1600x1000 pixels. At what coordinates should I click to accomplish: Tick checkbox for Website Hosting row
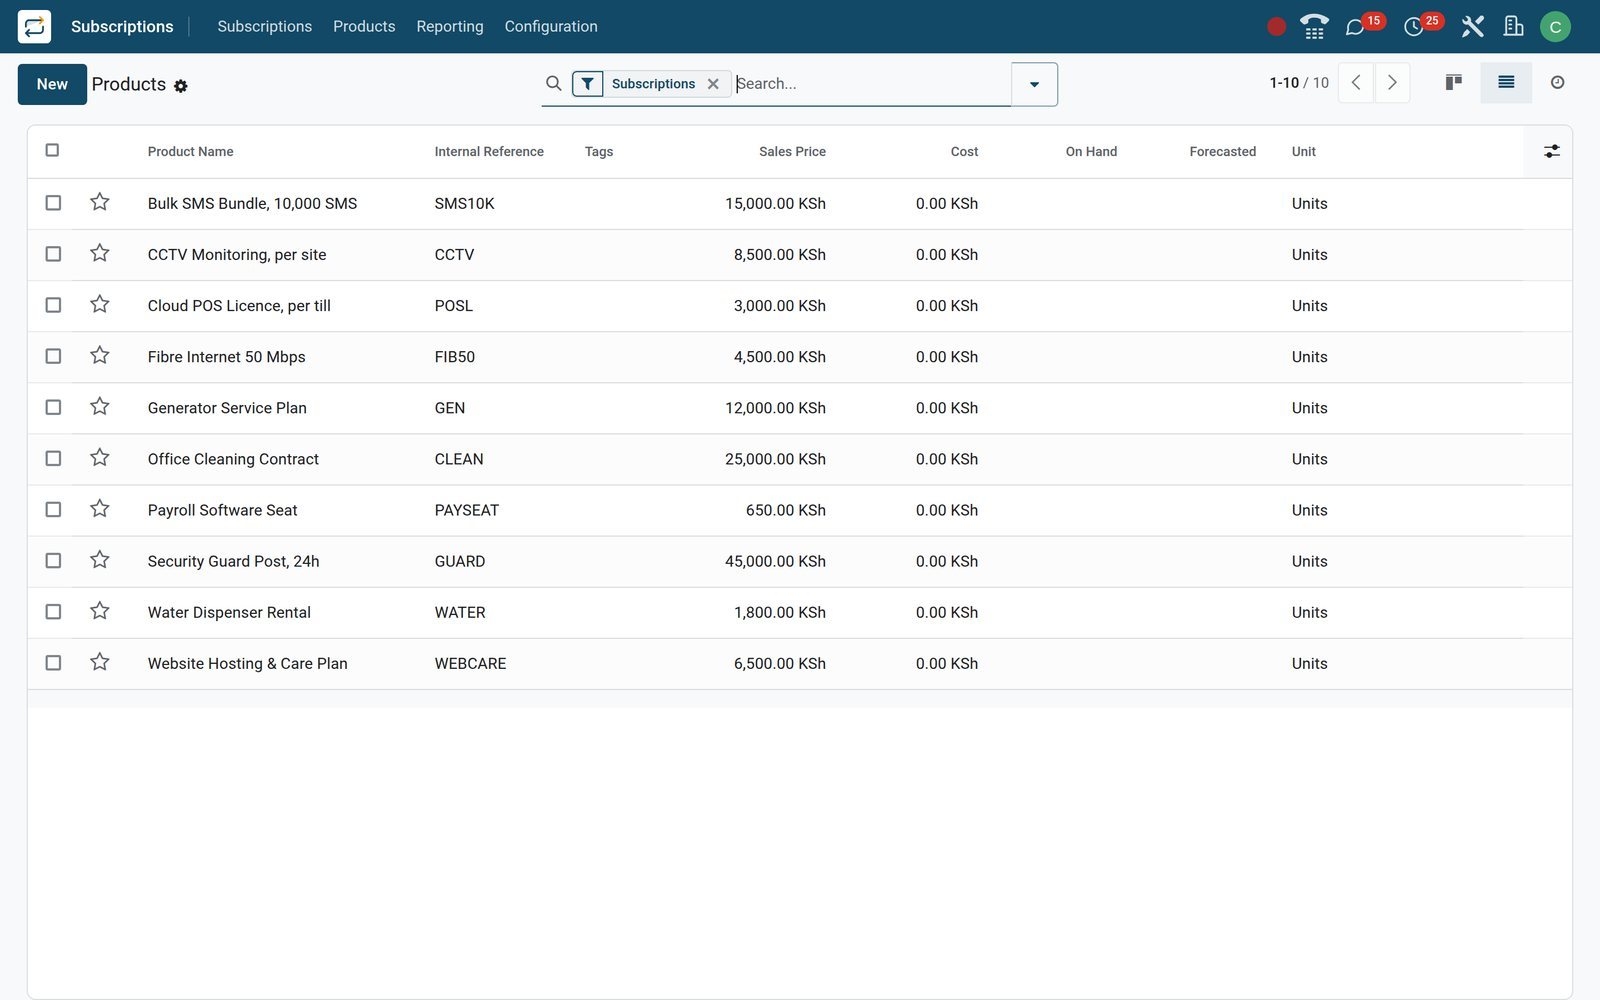click(53, 663)
